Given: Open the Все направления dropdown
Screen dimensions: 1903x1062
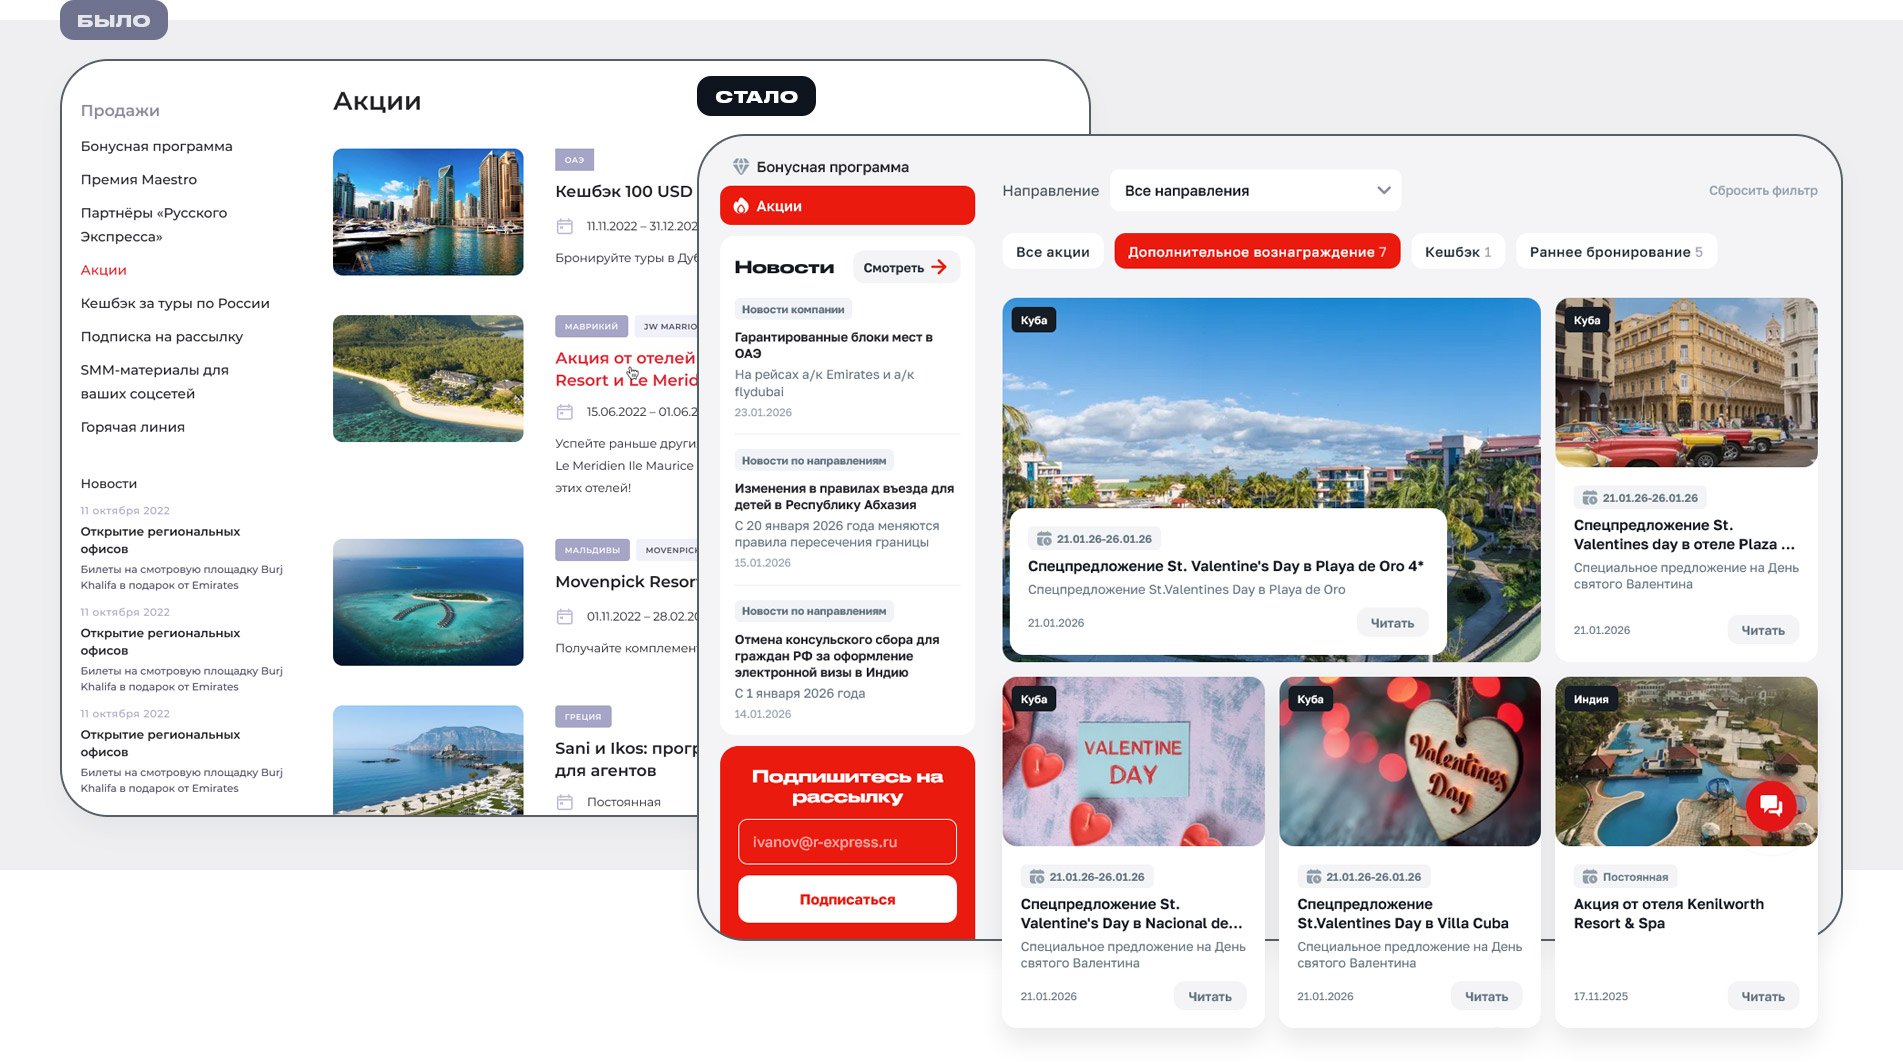Looking at the screenshot, I should point(1254,191).
